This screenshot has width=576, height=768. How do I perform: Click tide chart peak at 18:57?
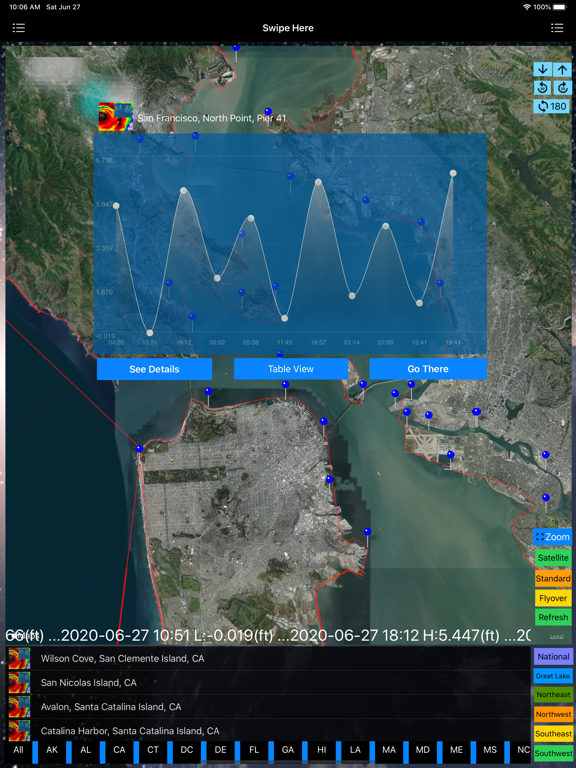pos(318,182)
